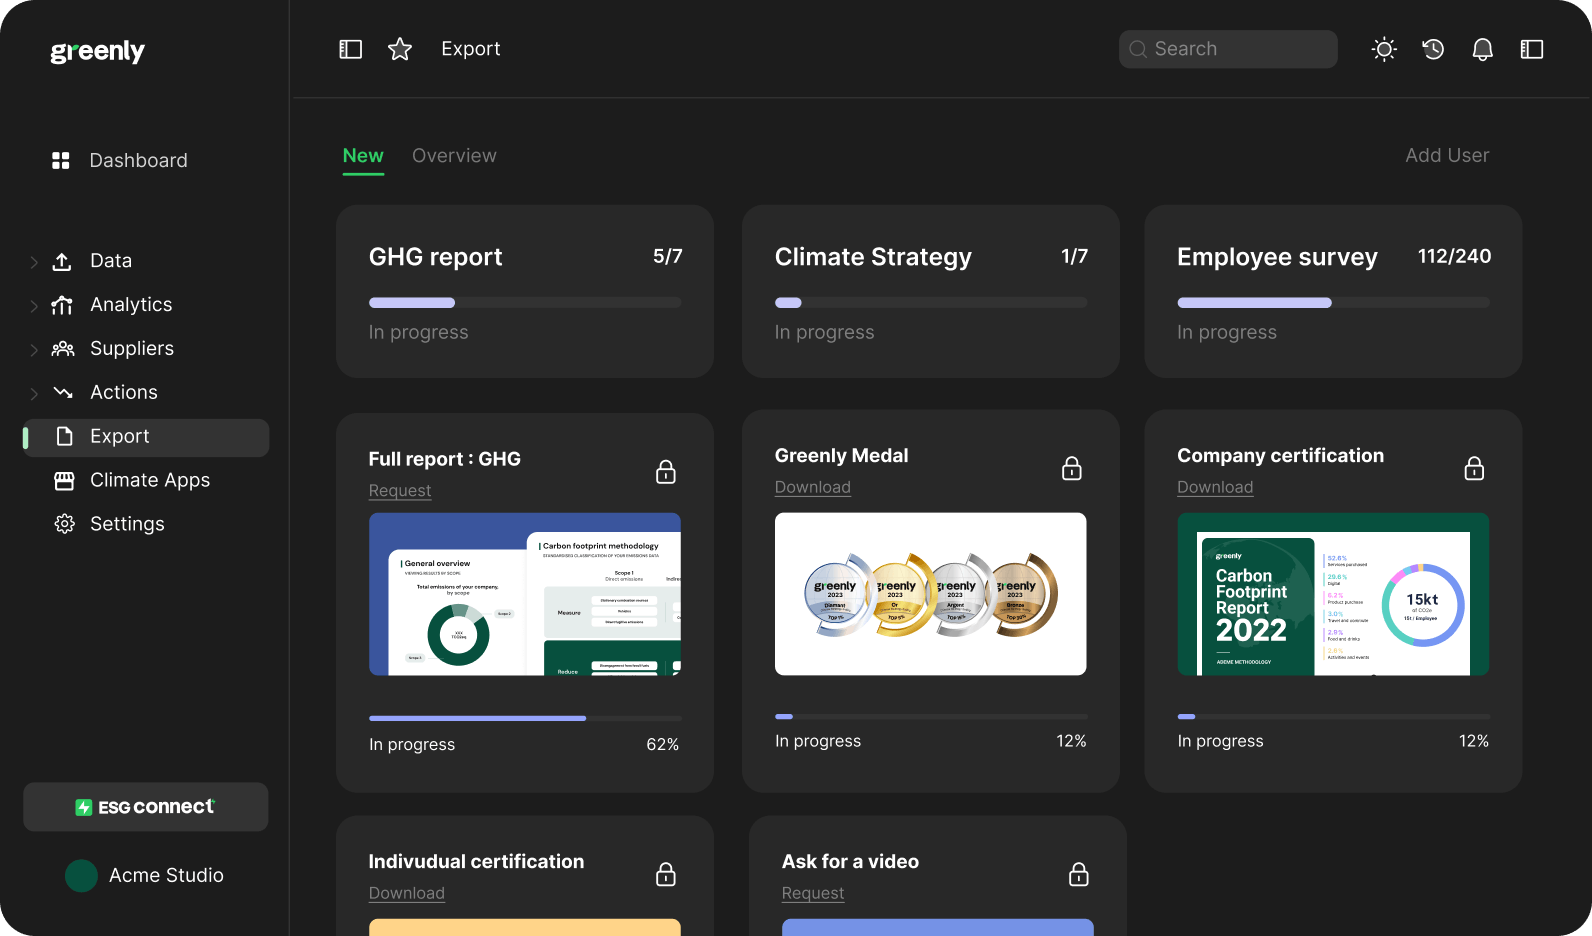Expand the Analytics section chevron
This screenshot has height=936, width=1592.
[34, 306]
